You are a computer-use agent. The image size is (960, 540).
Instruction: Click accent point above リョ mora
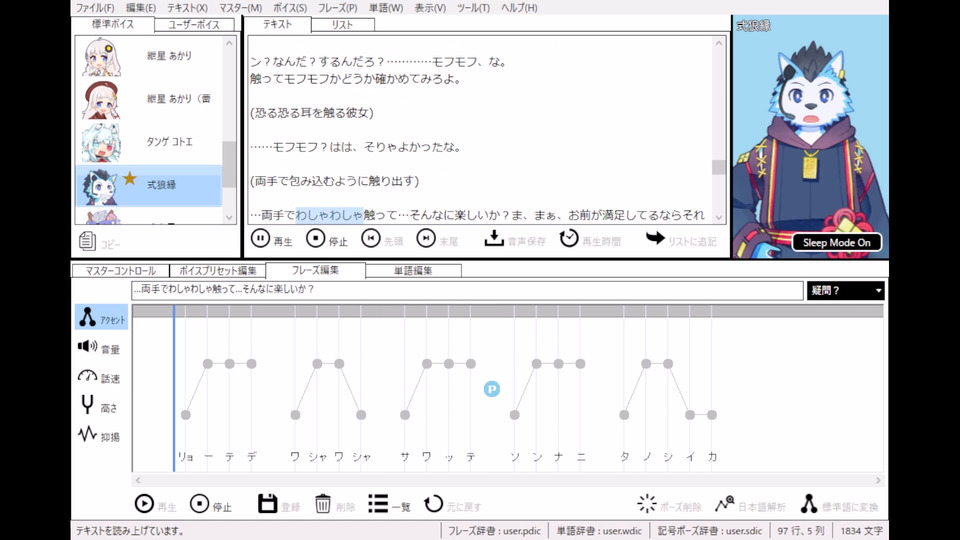click(x=186, y=415)
